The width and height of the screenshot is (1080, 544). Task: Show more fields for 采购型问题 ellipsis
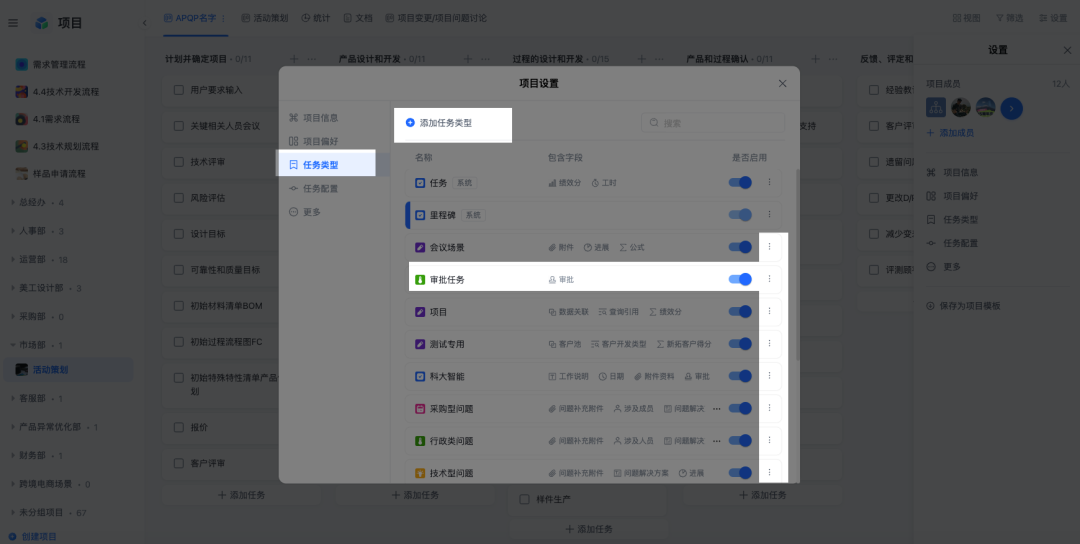pos(716,408)
